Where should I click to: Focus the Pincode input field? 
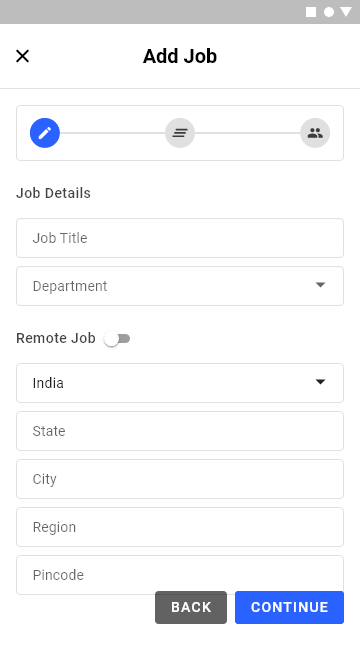[180, 575]
